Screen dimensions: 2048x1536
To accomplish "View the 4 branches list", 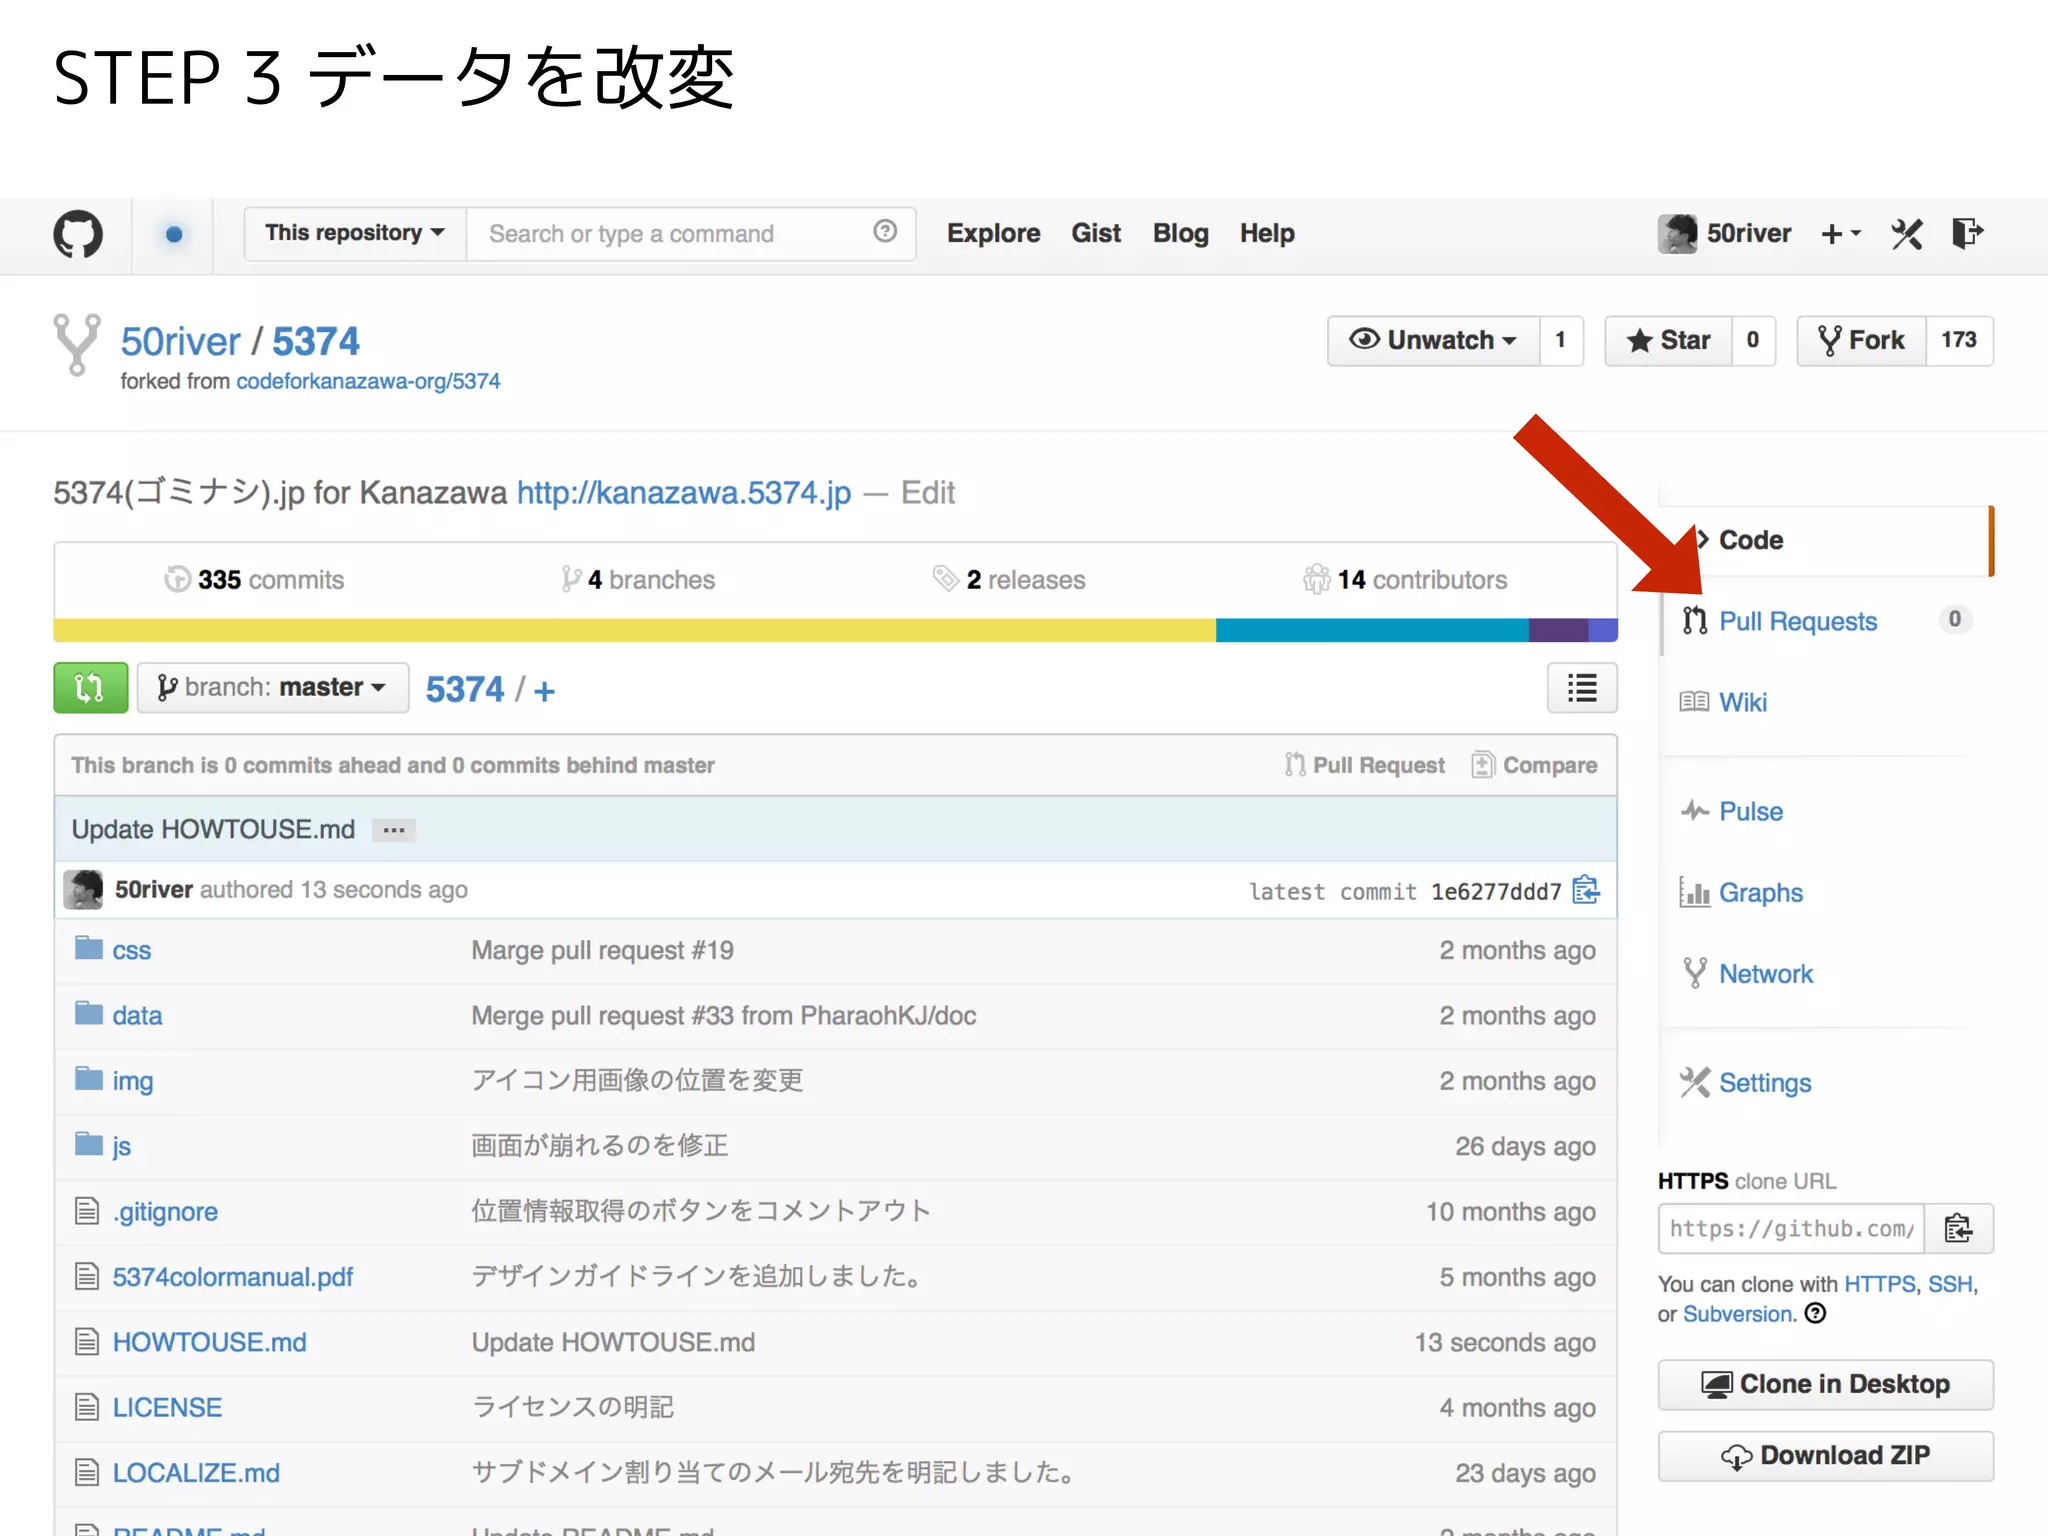I will pyautogui.click(x=638, y=580).
